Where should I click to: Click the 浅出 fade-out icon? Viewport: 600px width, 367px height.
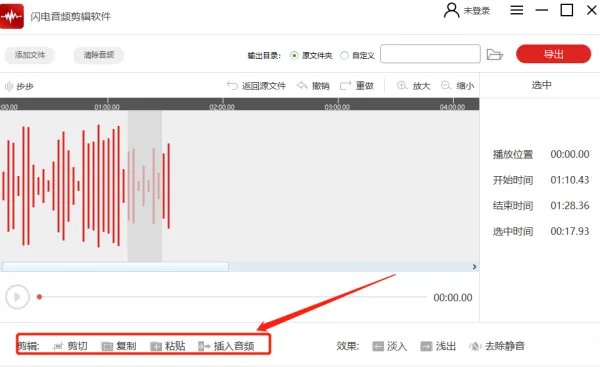426,346
